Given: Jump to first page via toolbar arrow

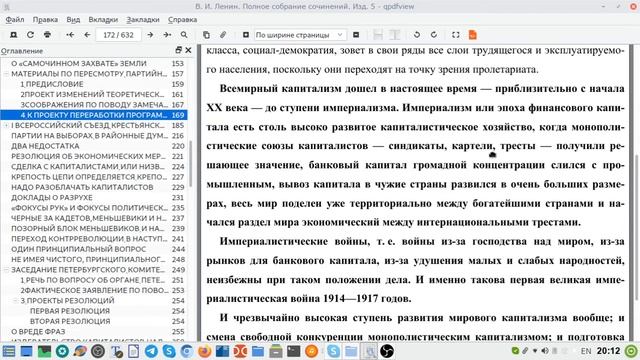Looking at the screenshot, I should (70, 35).
